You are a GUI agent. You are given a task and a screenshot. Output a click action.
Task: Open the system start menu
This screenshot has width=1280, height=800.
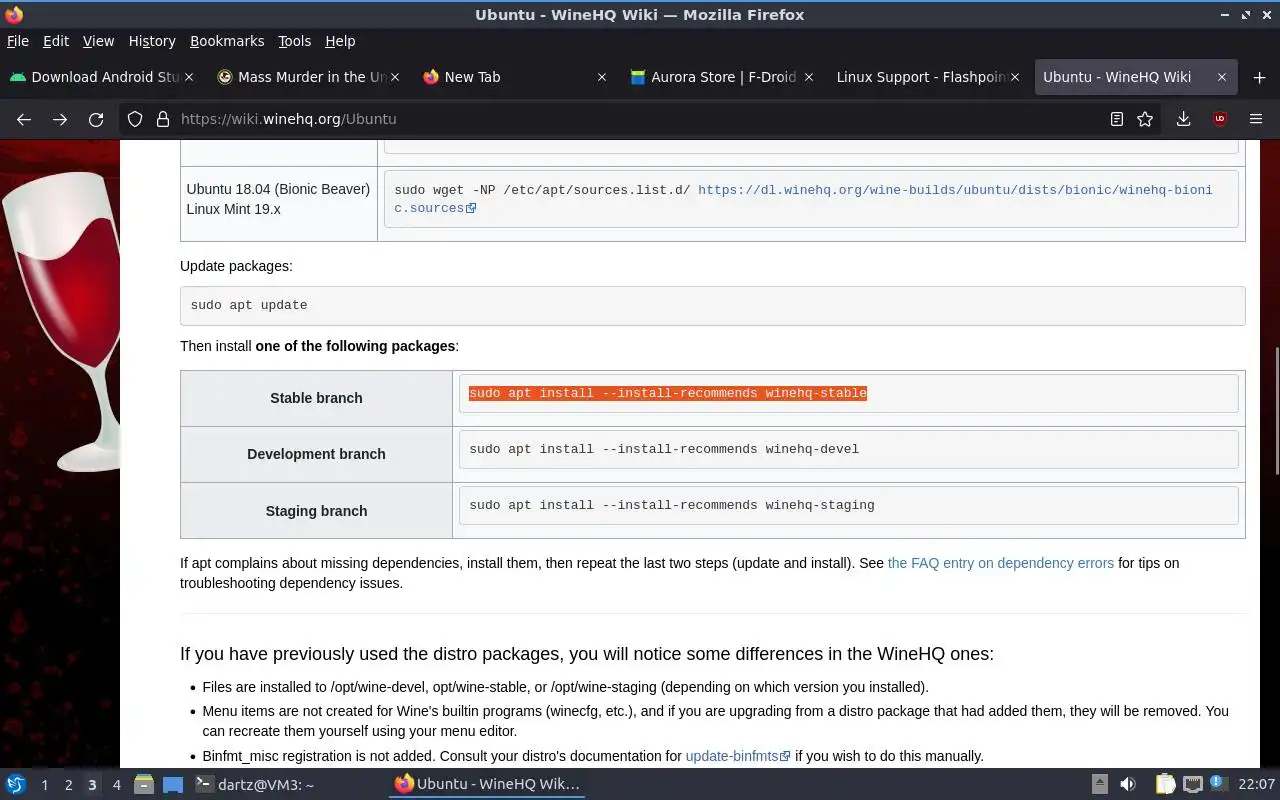click(15, 784)
